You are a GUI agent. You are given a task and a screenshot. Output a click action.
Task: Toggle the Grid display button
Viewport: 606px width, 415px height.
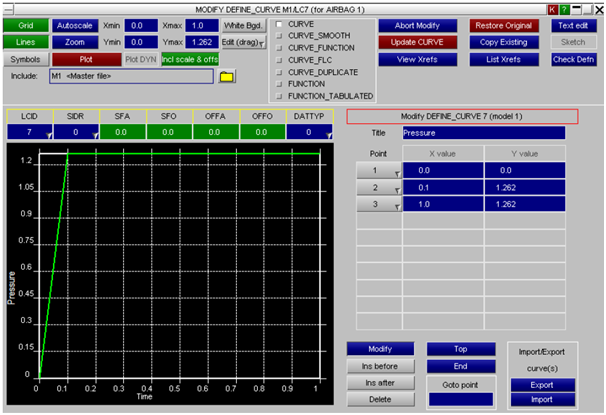click(25, 24)
